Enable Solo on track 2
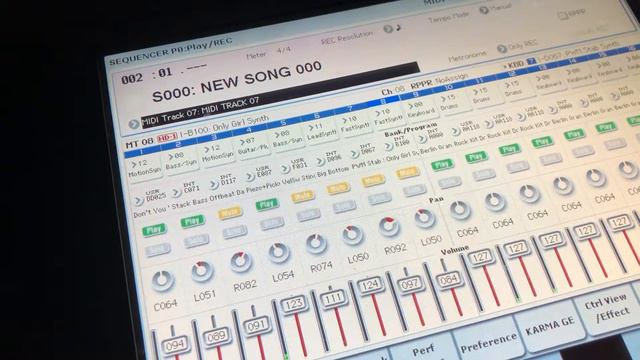This screenshot has width=640, height=360. (196, 240)
